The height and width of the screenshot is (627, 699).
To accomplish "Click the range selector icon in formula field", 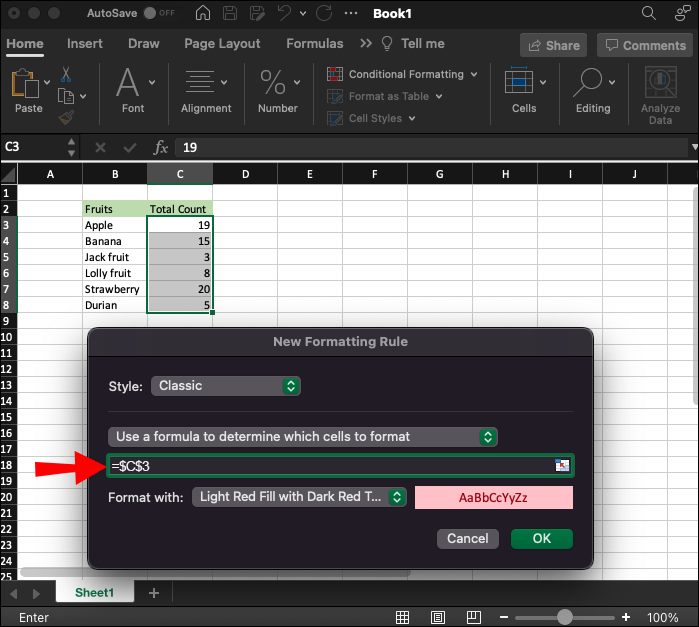I will click(562, 466).
